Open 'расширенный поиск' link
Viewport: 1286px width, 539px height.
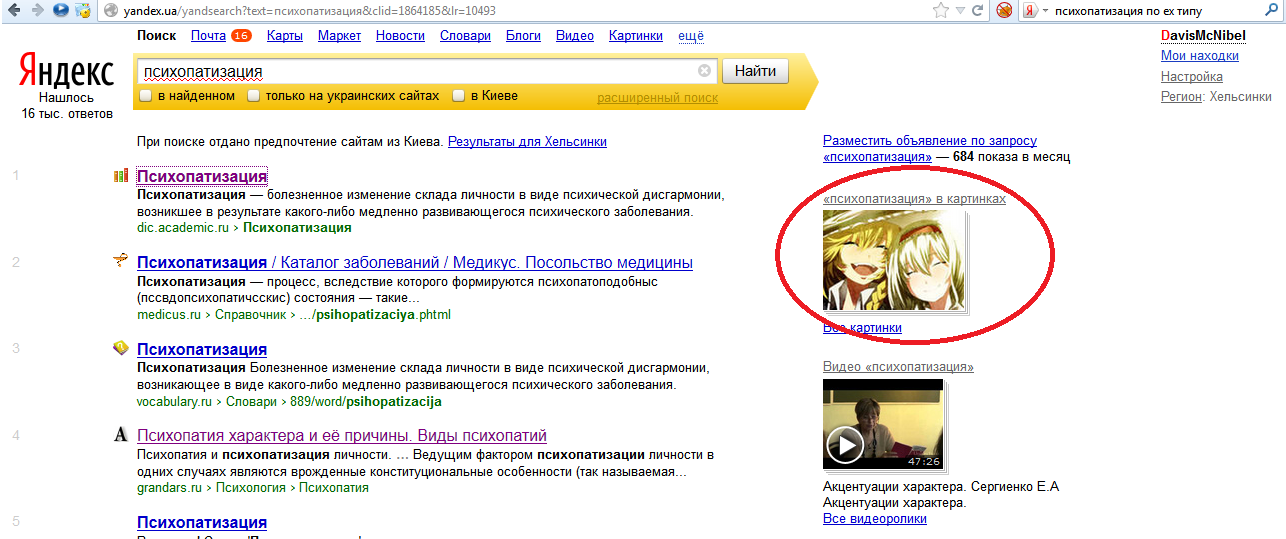pos(657,98)
